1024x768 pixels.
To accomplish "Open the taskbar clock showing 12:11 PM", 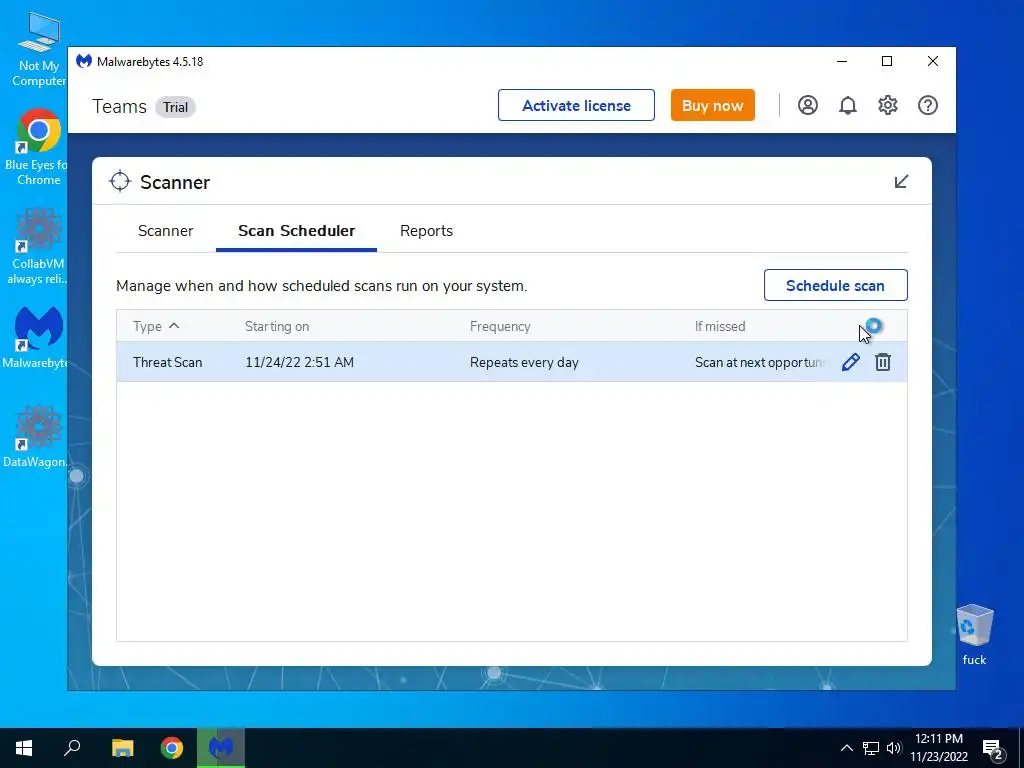I will point(938,748).
